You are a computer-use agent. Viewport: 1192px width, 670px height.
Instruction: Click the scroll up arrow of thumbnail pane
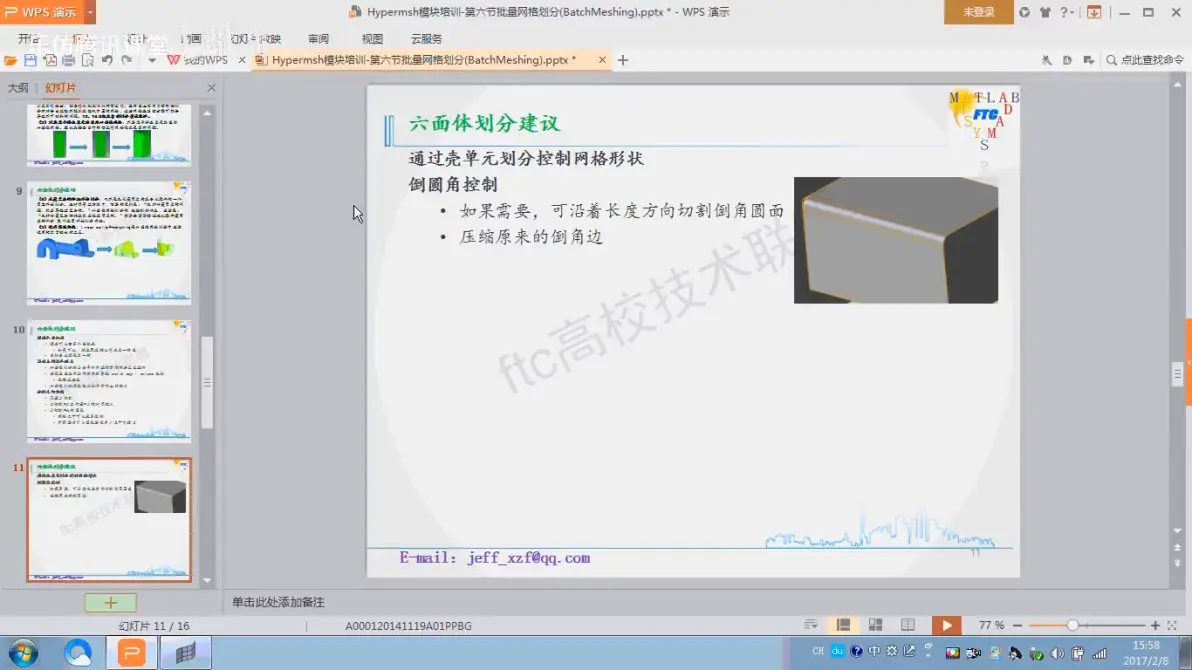coord(207,113)
